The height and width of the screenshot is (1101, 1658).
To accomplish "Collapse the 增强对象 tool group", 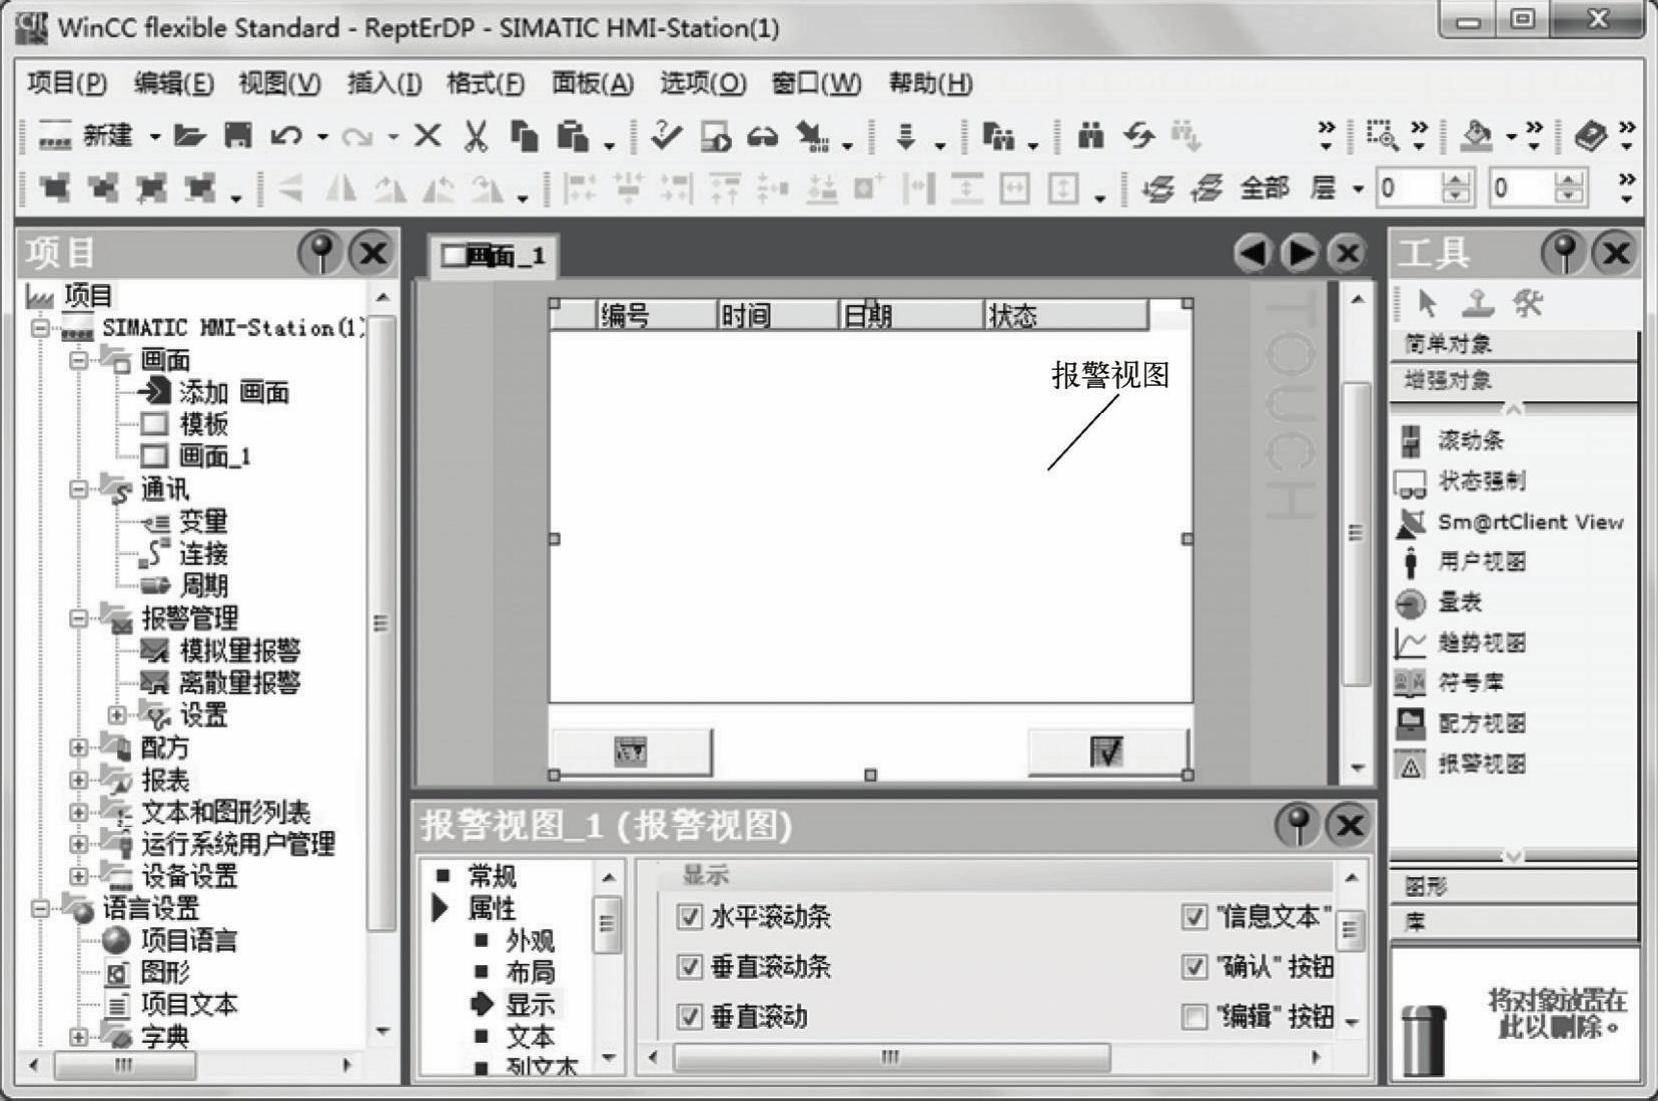I will [x=1514, y=381].
